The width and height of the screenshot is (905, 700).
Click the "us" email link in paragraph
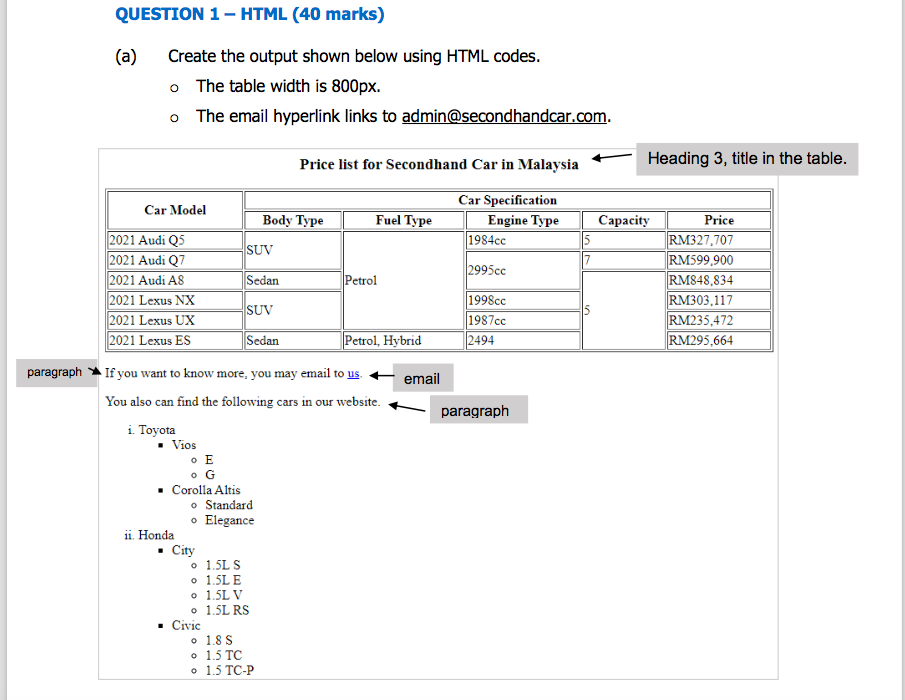pos(355,373)
